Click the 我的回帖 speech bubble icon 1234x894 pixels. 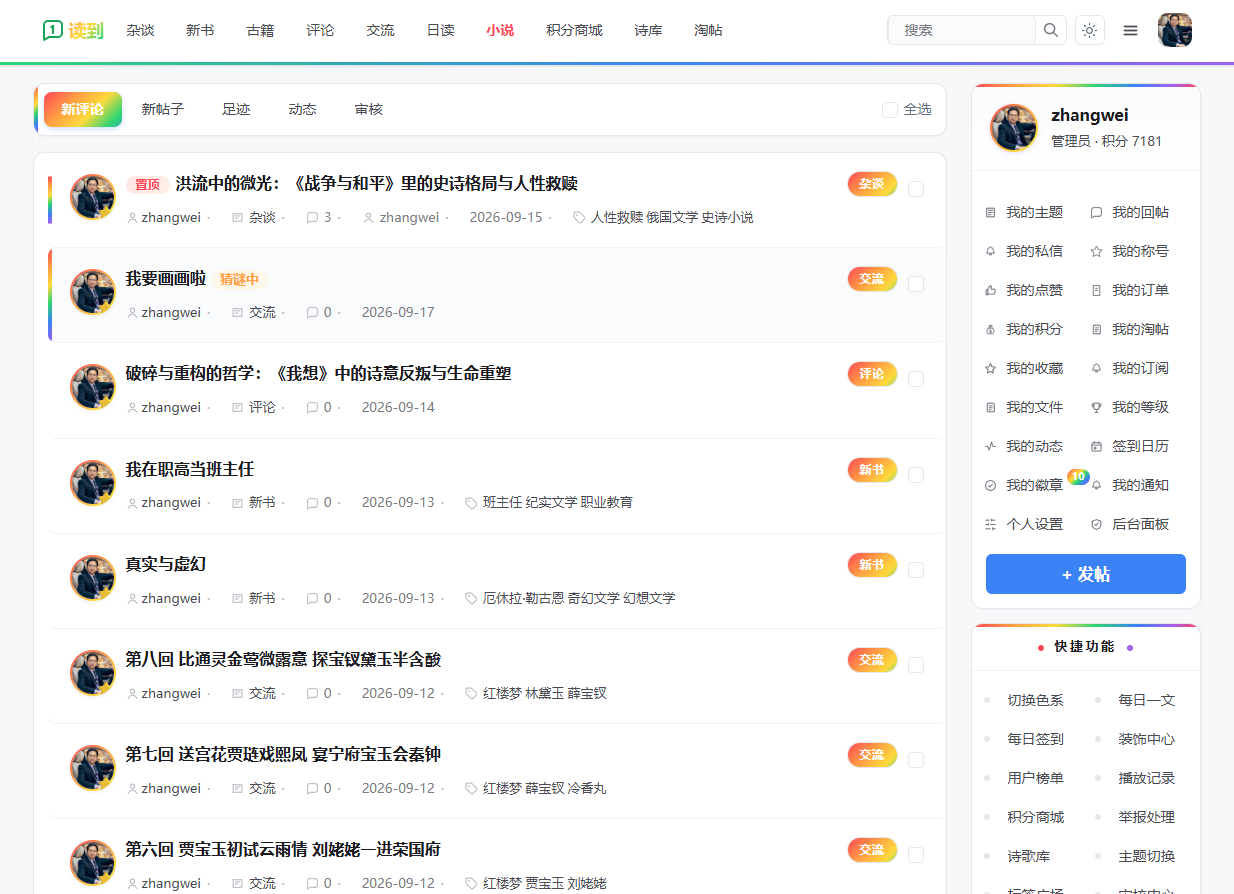coord(1096,213)
